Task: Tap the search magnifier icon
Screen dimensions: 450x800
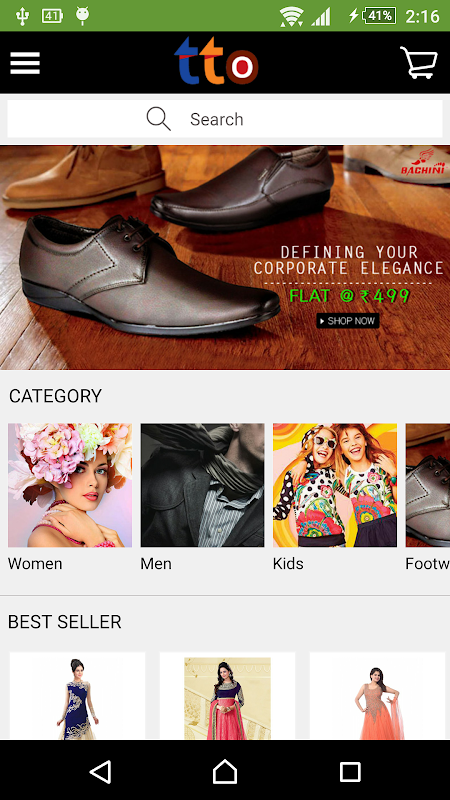Action: coord(159,119)
